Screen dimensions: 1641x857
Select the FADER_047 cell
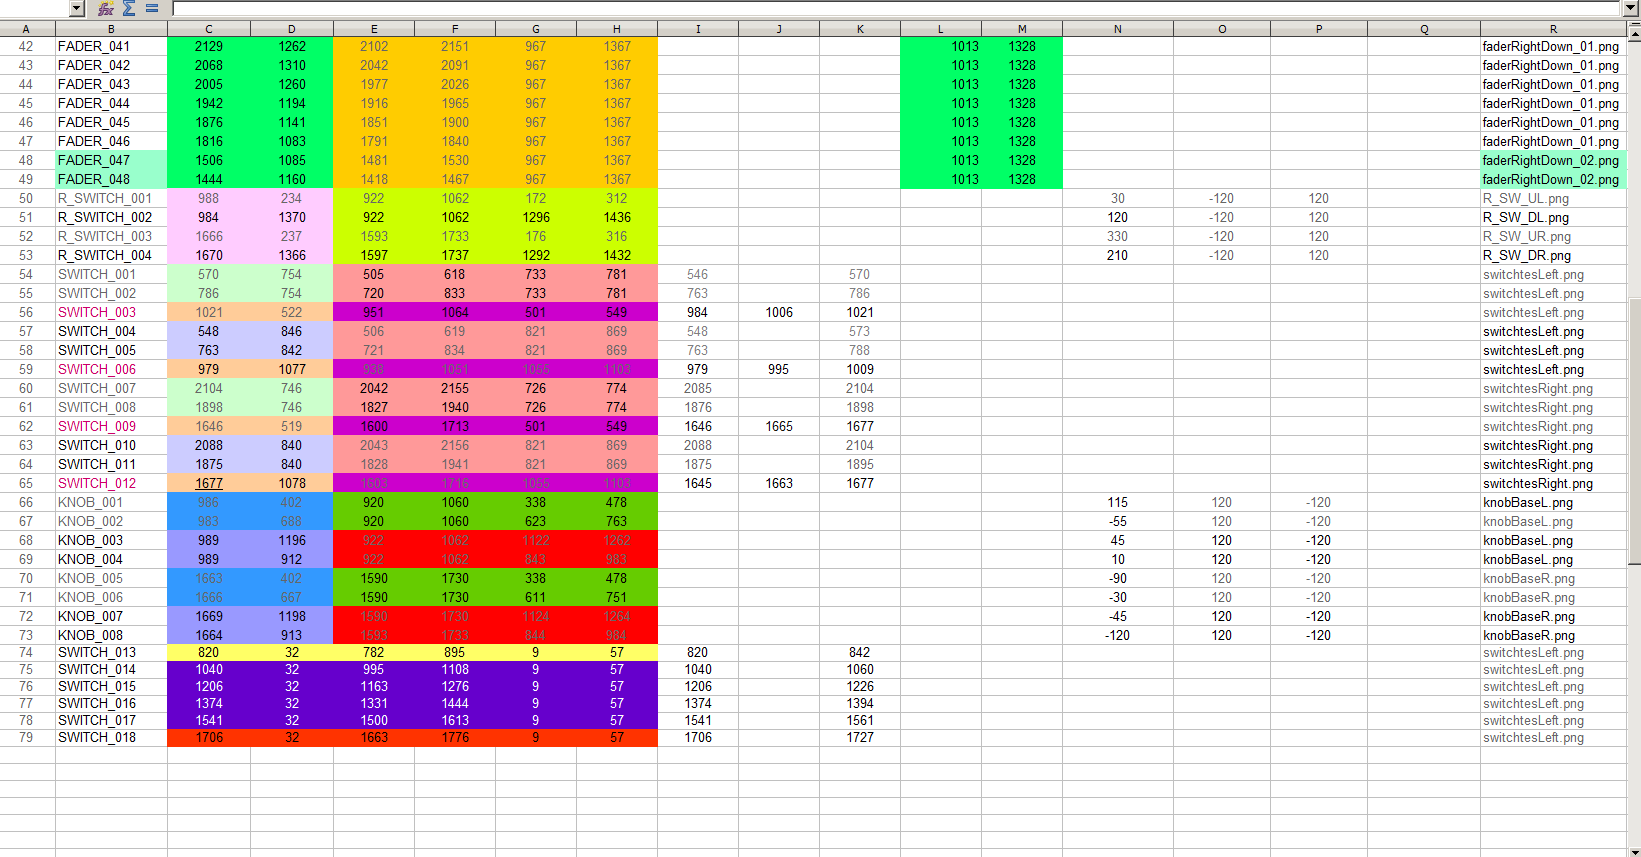click(x=111, y=160)
